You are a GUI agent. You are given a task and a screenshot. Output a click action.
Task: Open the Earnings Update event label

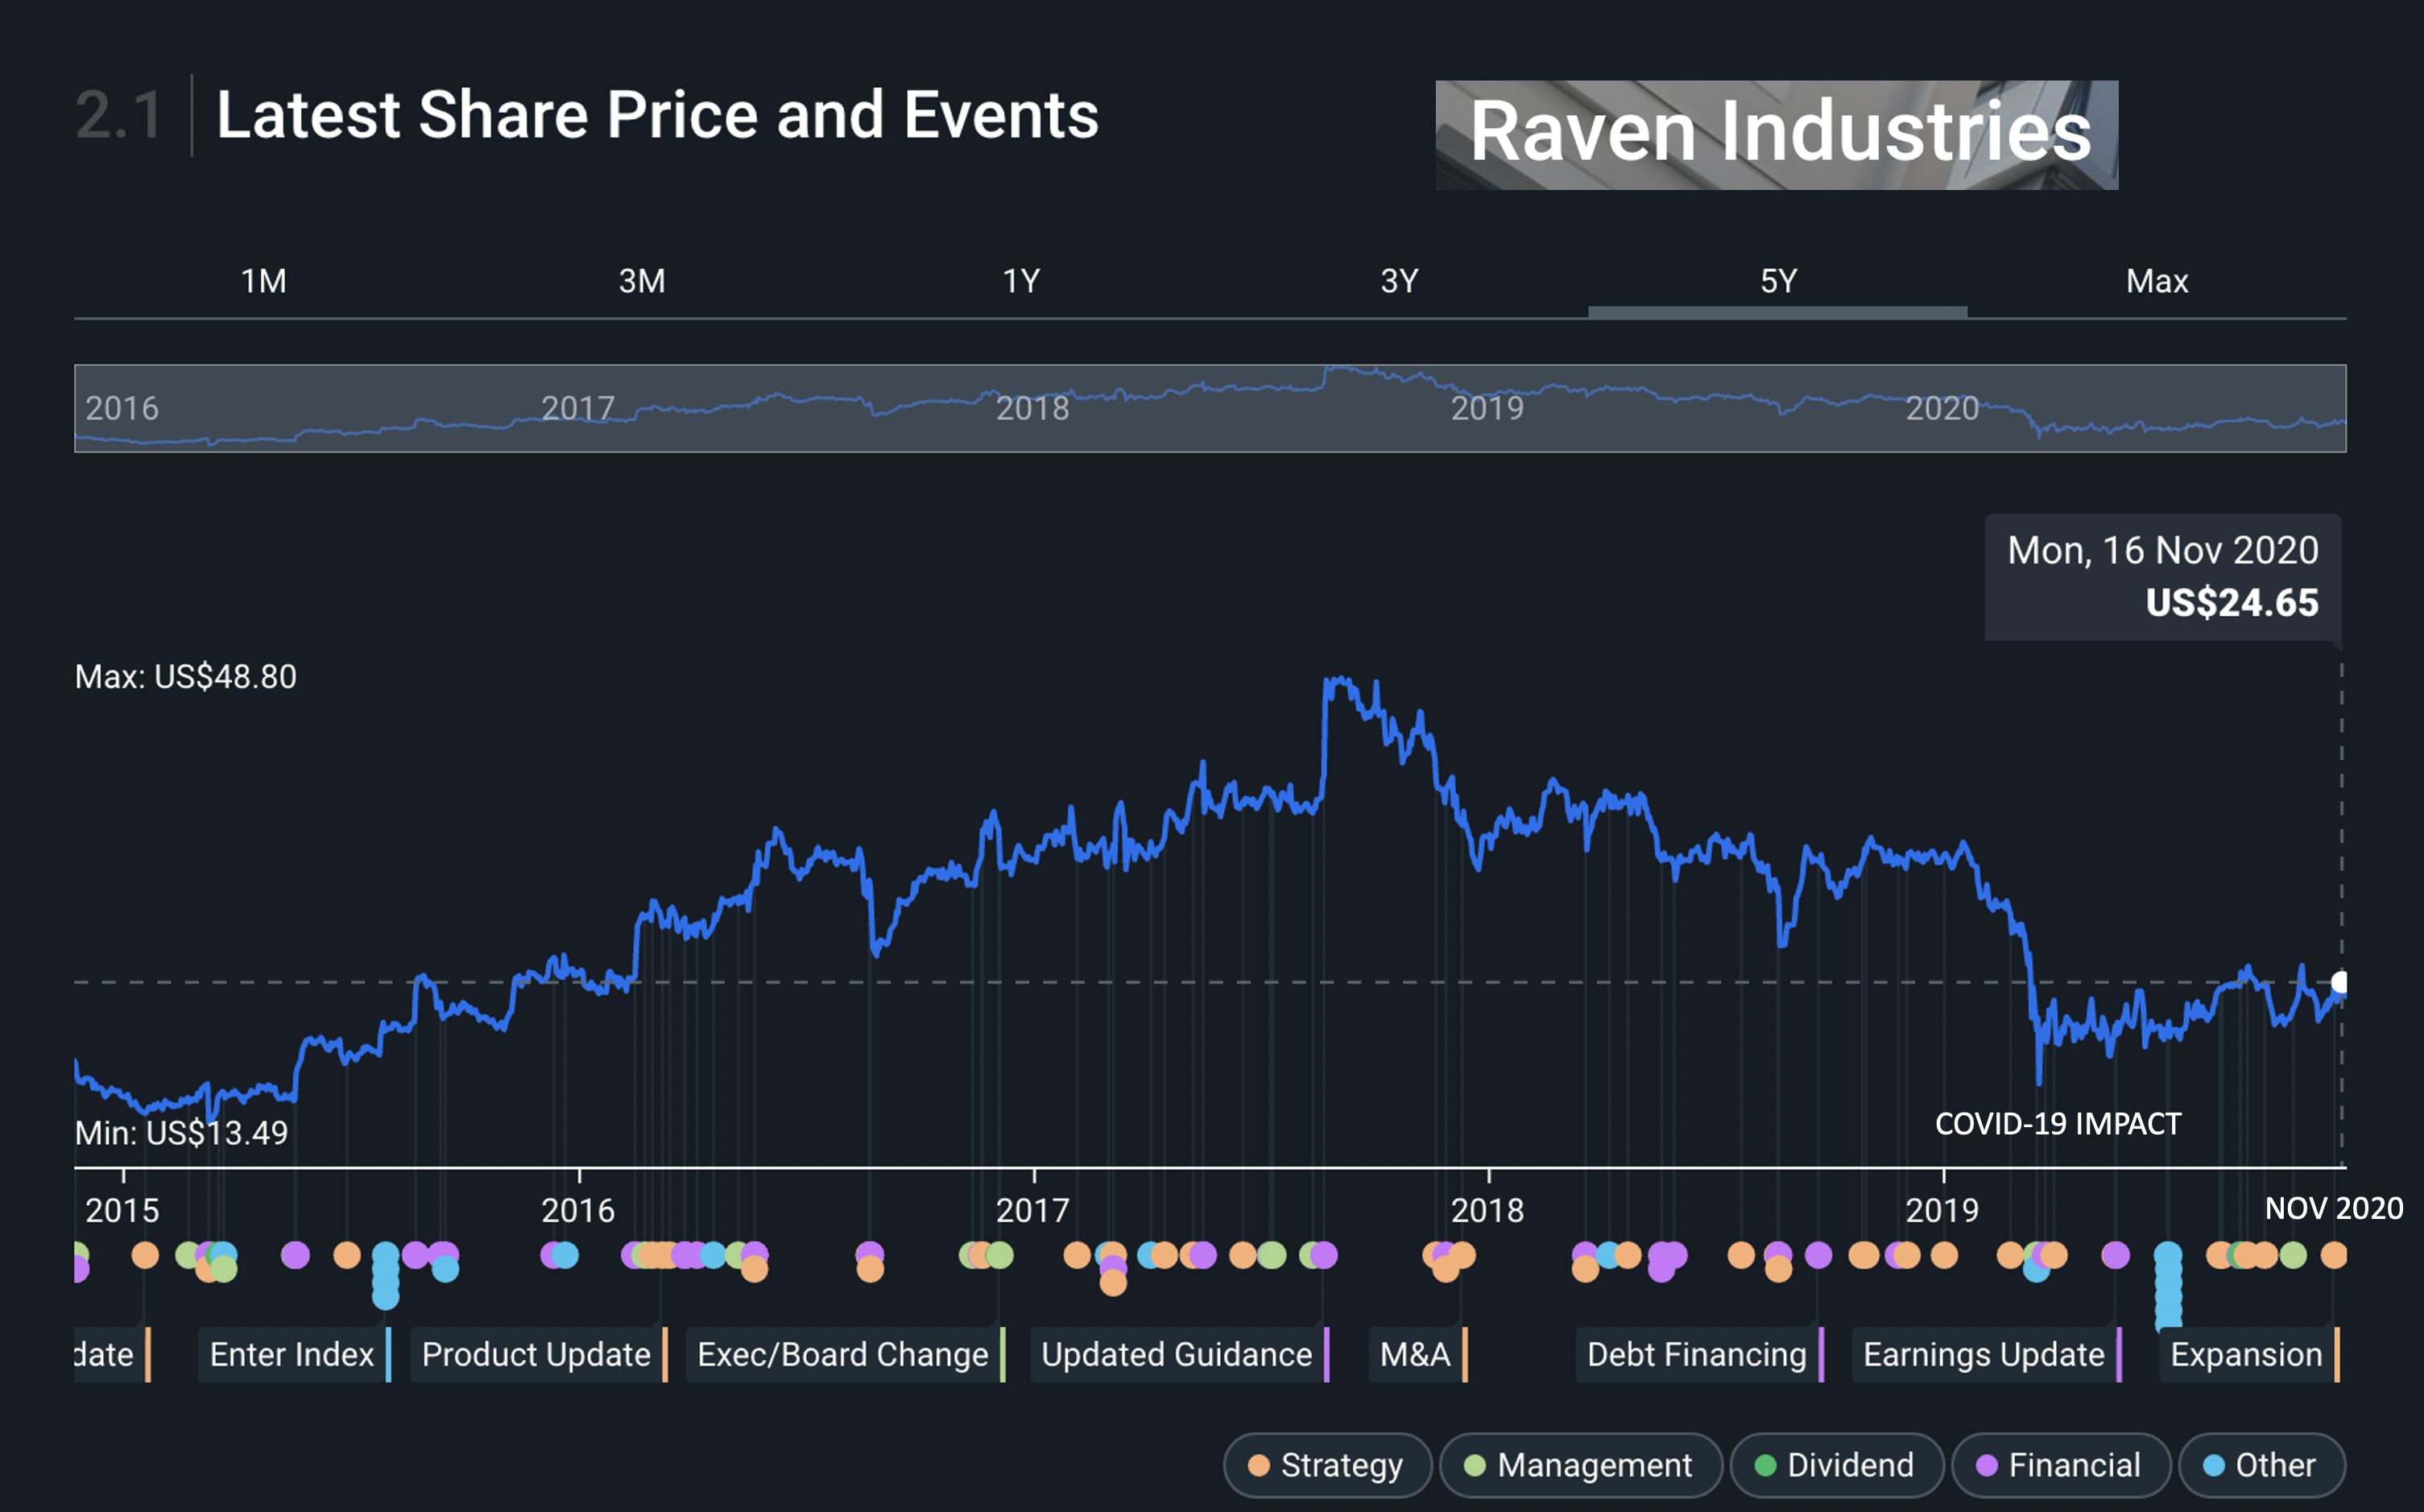tap(1983, 1355)
